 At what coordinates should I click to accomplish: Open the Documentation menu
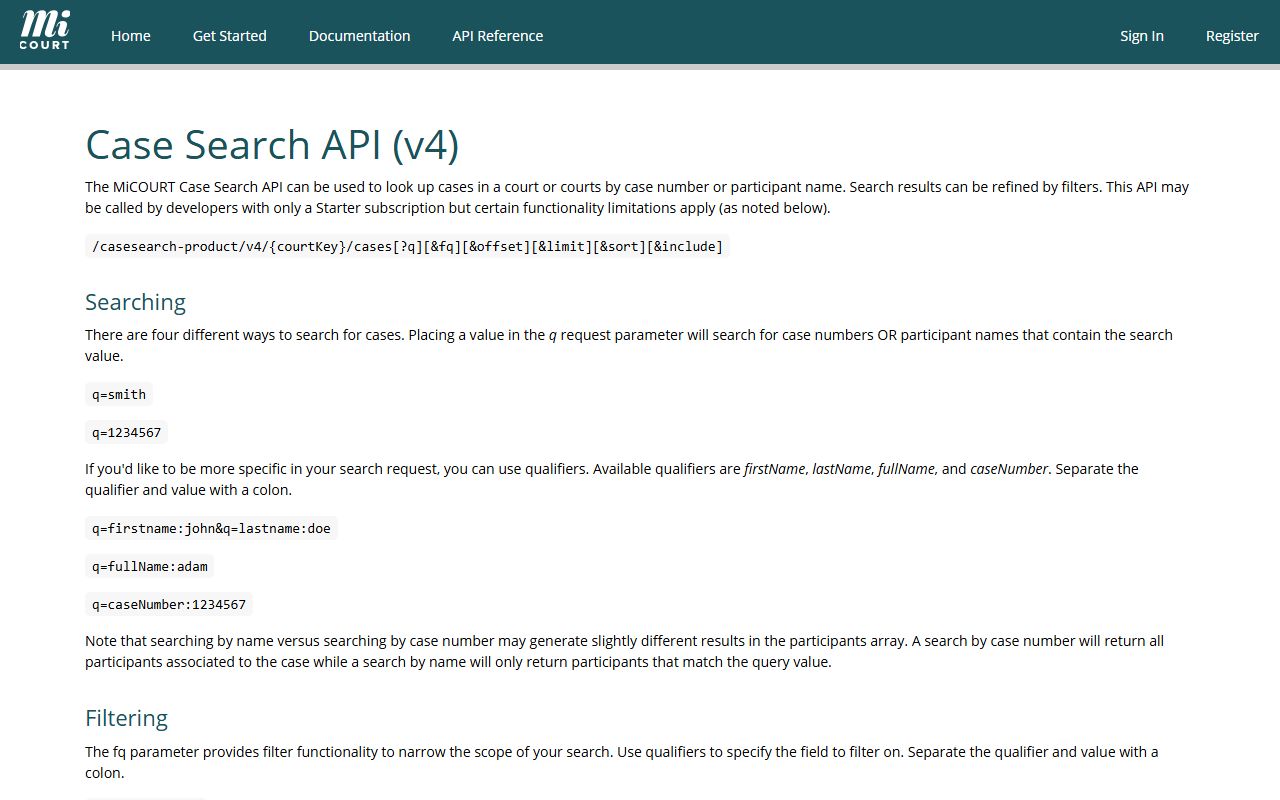tap(360, 36)
